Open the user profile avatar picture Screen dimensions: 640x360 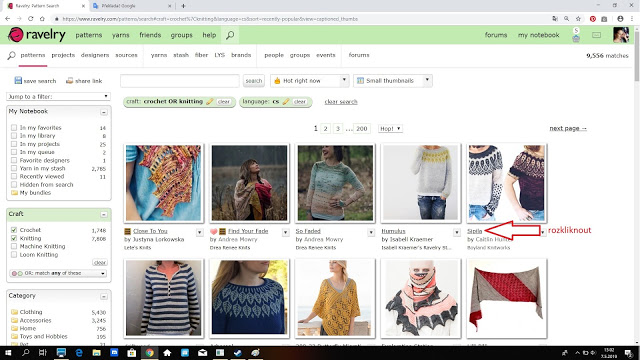pyautogui.click(x=621, y=35)
